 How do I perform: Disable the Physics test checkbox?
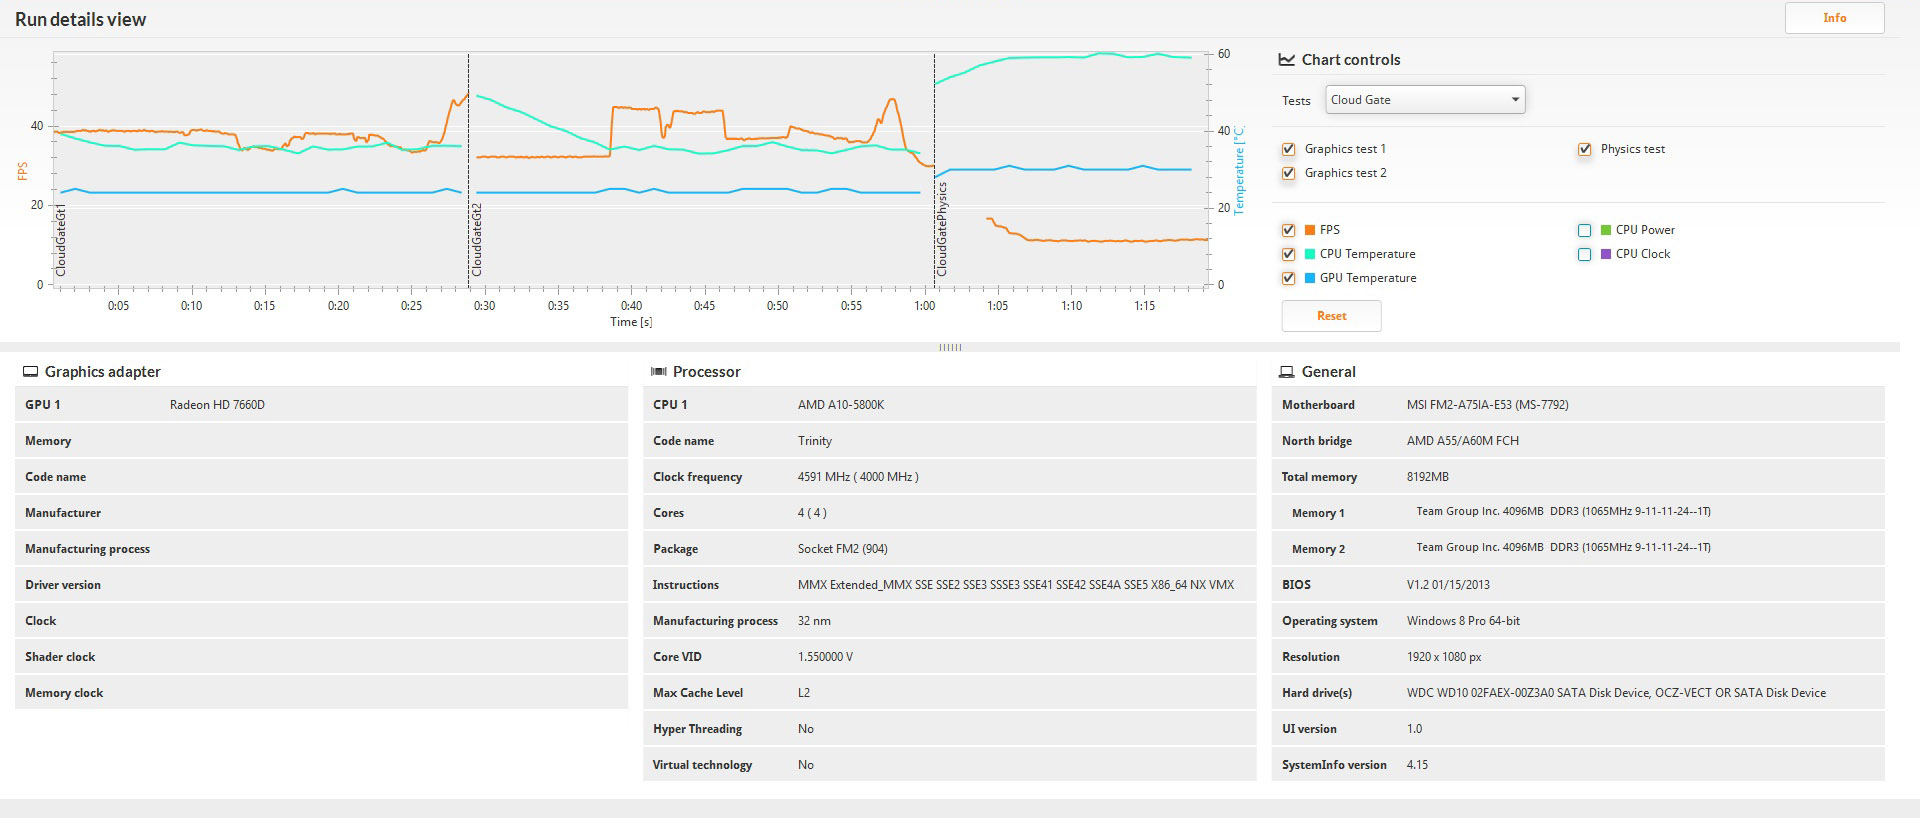click(1584, 150)
